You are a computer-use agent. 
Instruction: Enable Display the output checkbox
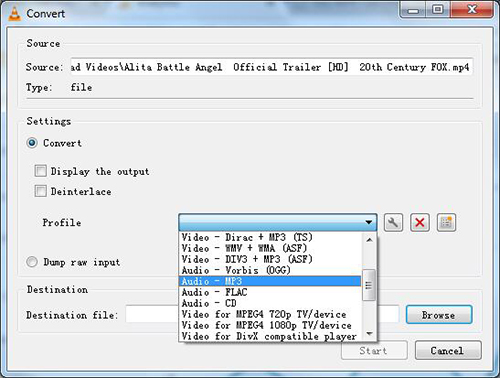pyautogui.click(x=40, y=171)
